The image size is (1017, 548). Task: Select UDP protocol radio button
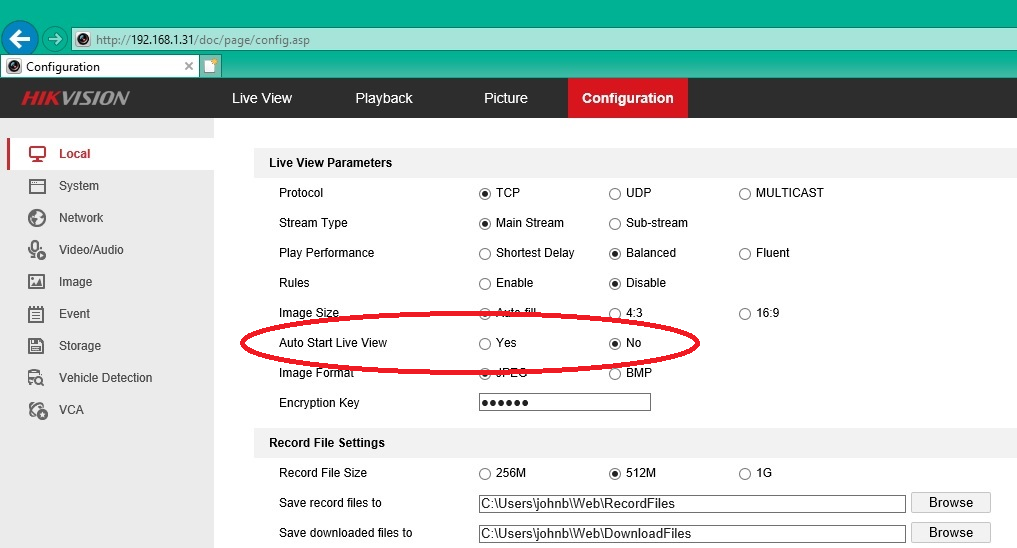pos(615,193)
